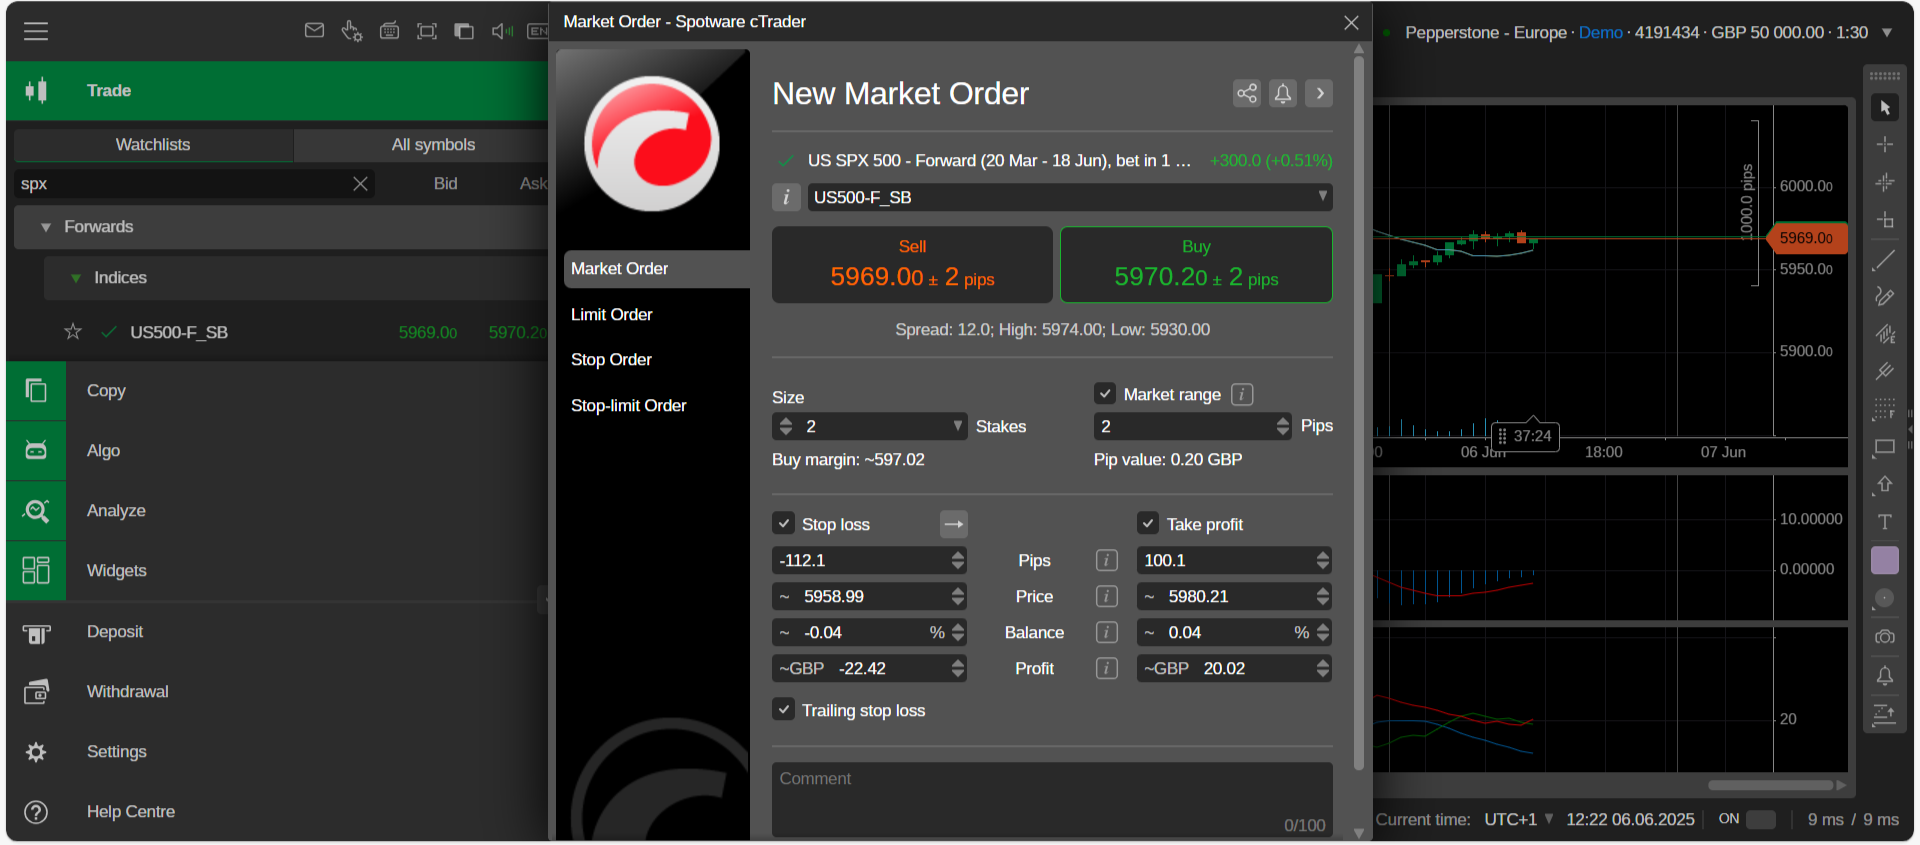The image size is (1920, 845).
Task: Open the hotkeys keyboard icon
Action: [x=389, y=31]
